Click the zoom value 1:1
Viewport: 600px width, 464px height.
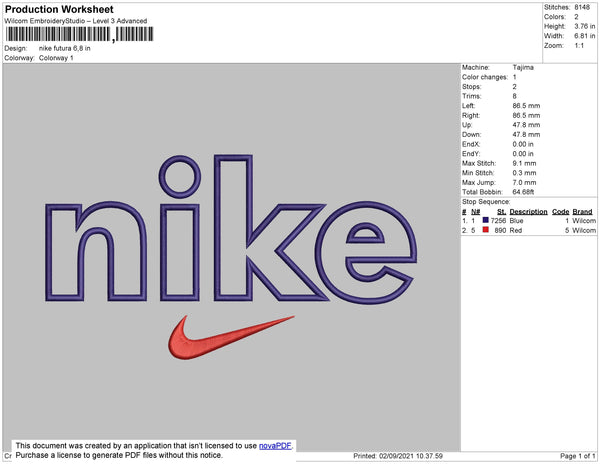click(579, 46)
